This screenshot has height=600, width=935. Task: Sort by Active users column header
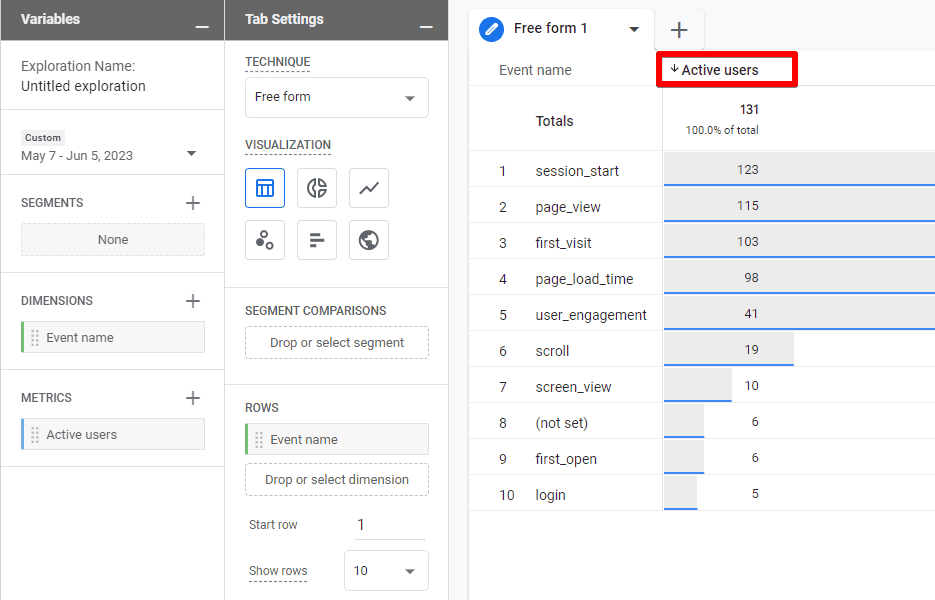720,70
